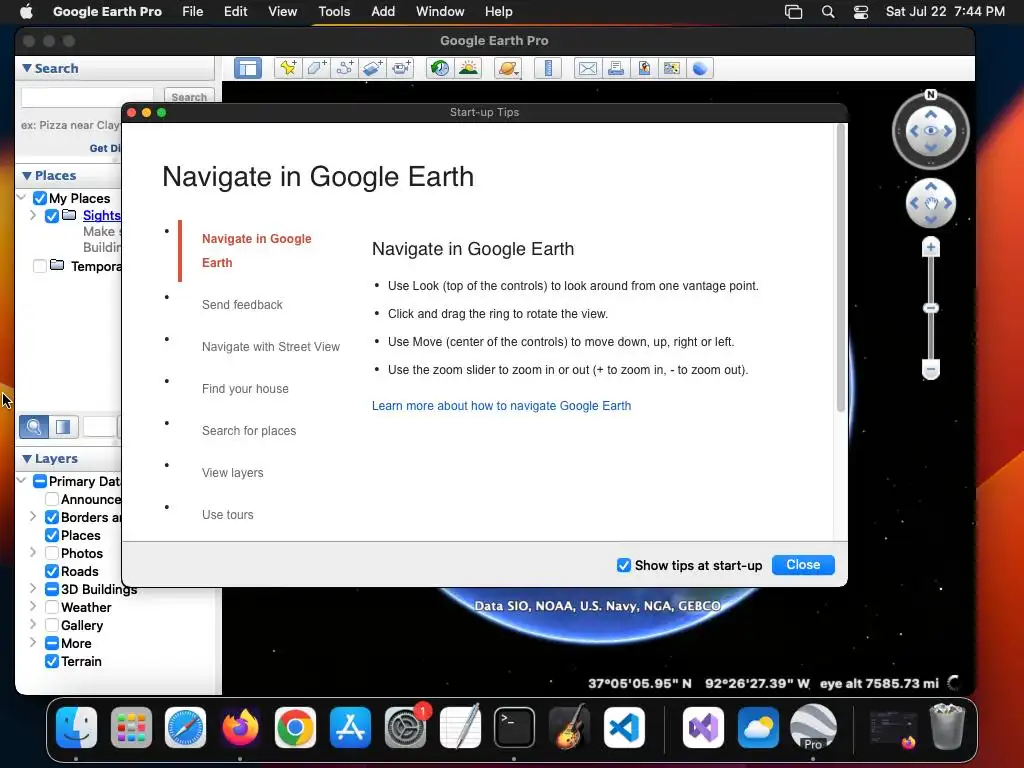Toggle the Temporary Places checkbox

[40, 266]
